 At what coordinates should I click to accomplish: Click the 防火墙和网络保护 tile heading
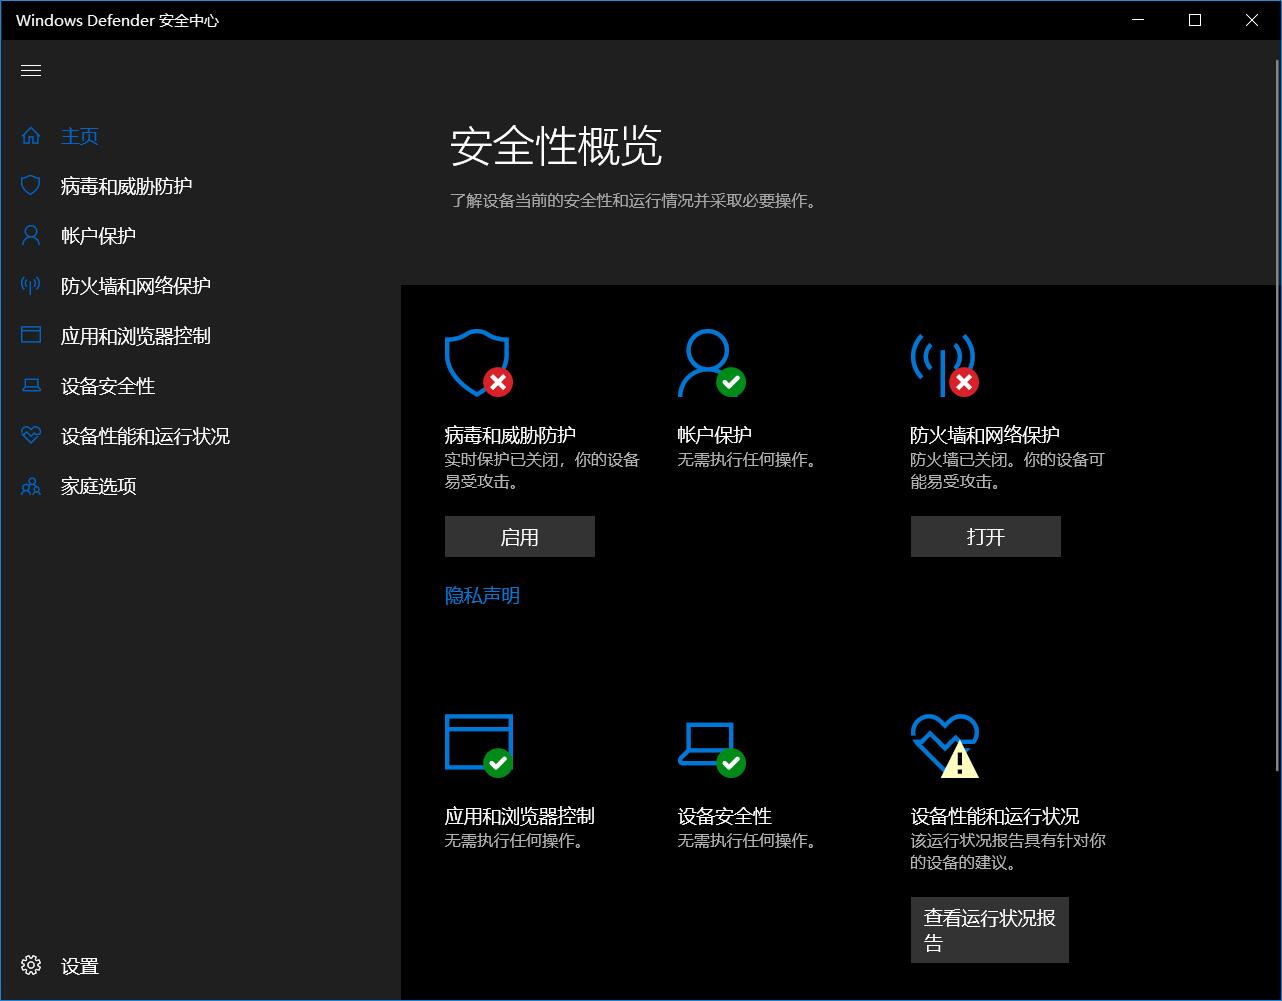(985, 435)
